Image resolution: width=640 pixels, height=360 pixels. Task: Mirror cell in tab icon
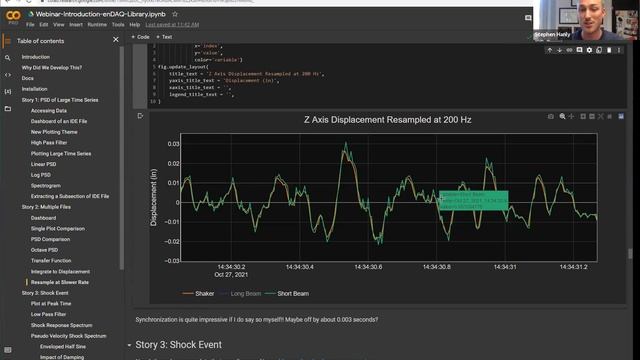click(x=599, y=50)
